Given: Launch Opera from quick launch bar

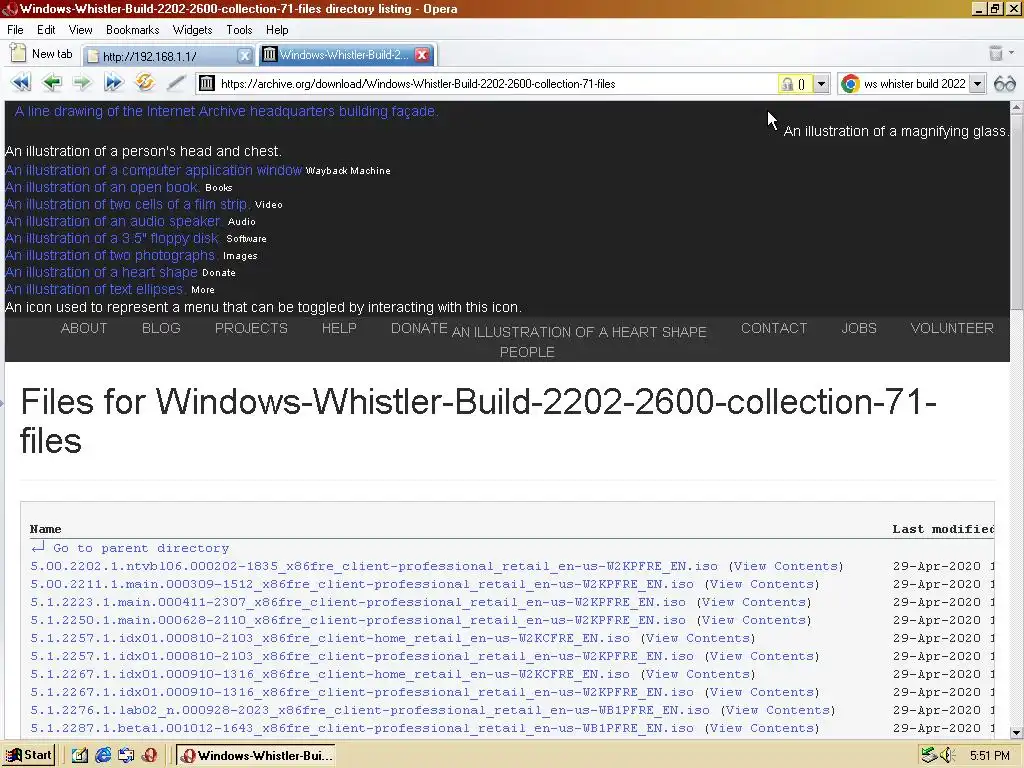Looking at the screenshot, I should pos(149,755).
